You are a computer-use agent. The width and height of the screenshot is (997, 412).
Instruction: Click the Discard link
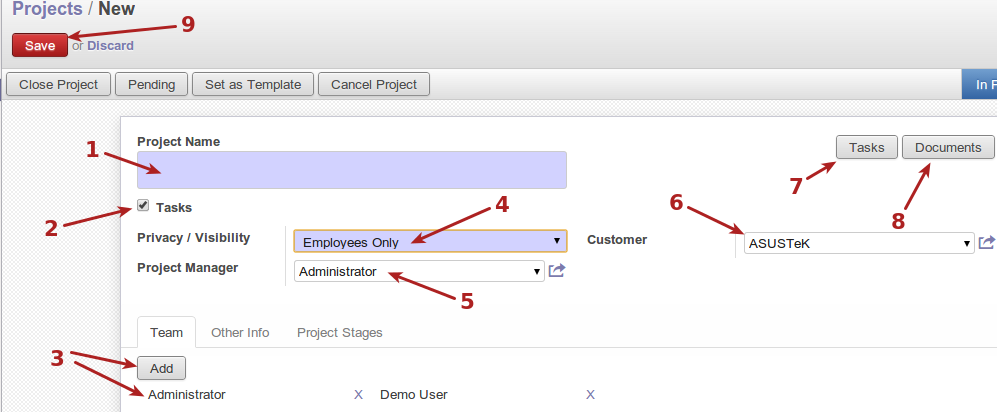(x=110, y=45)
